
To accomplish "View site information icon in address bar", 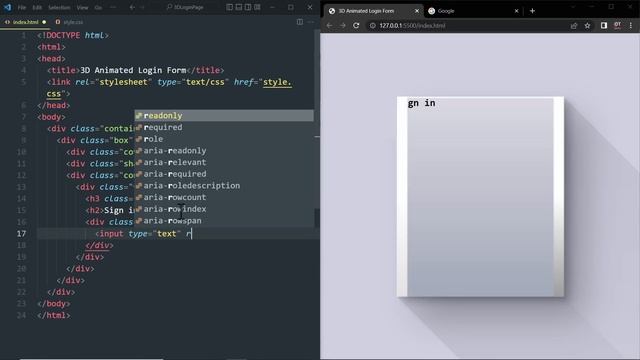I will [373, 25].
